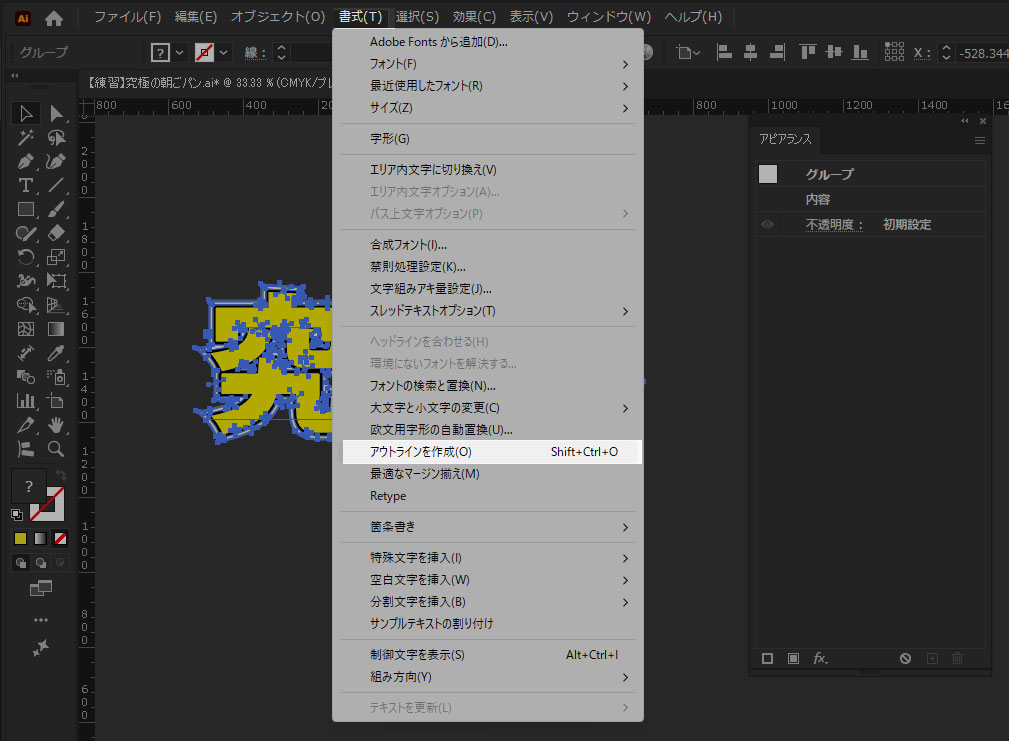Choose the Hand tool

57,425
